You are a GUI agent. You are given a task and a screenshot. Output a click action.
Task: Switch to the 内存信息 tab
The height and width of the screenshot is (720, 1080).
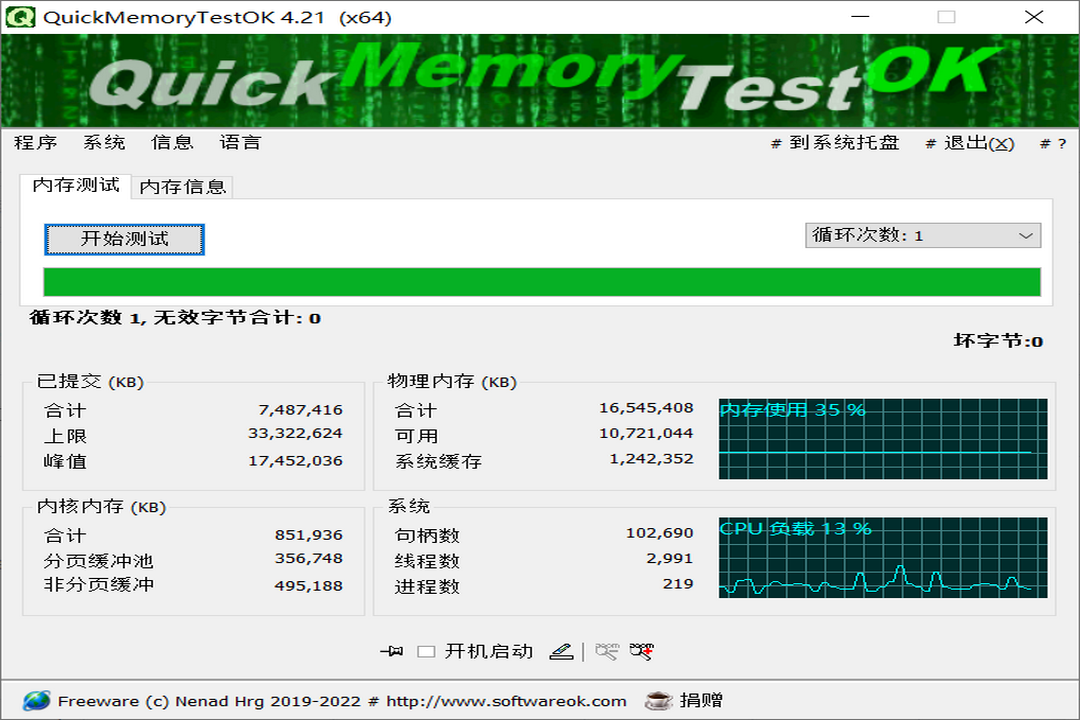pyautogui.click(x=183, y=187)
